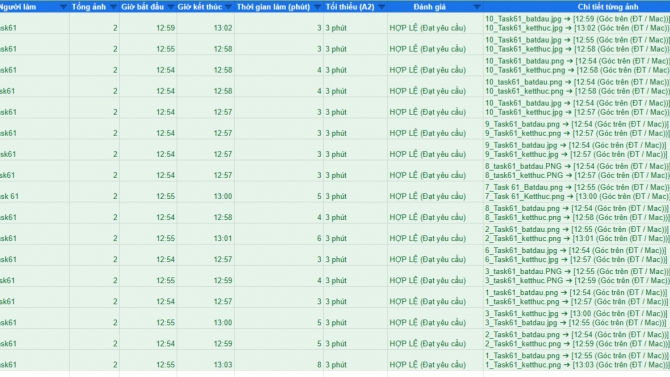Select the Chi tiết từng ảnh header cell

click(577, 7)
